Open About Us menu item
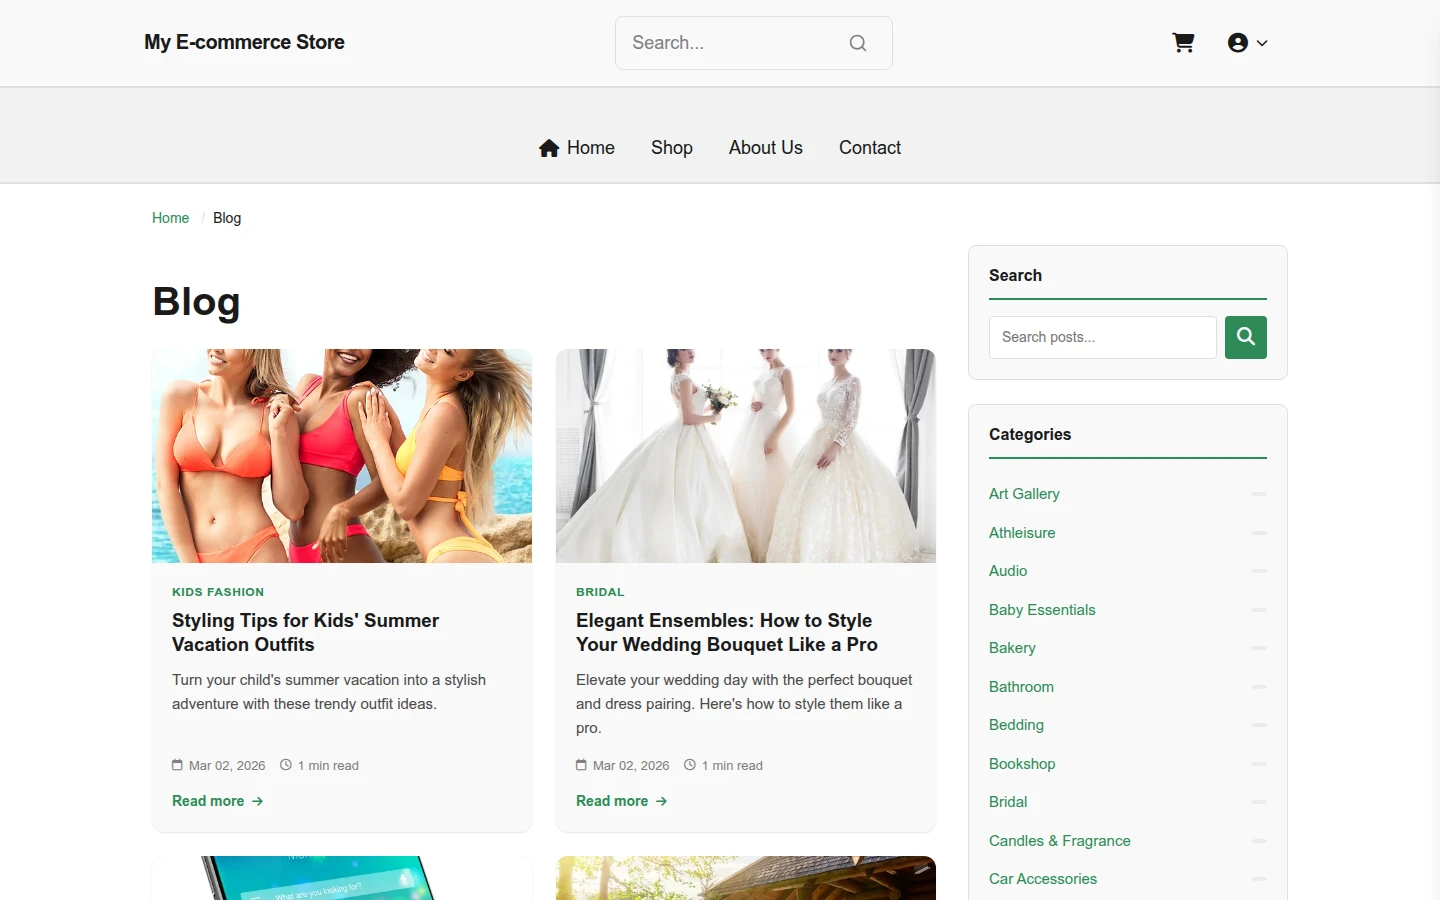Screen dimensions: 1440x900 [766, 148]
